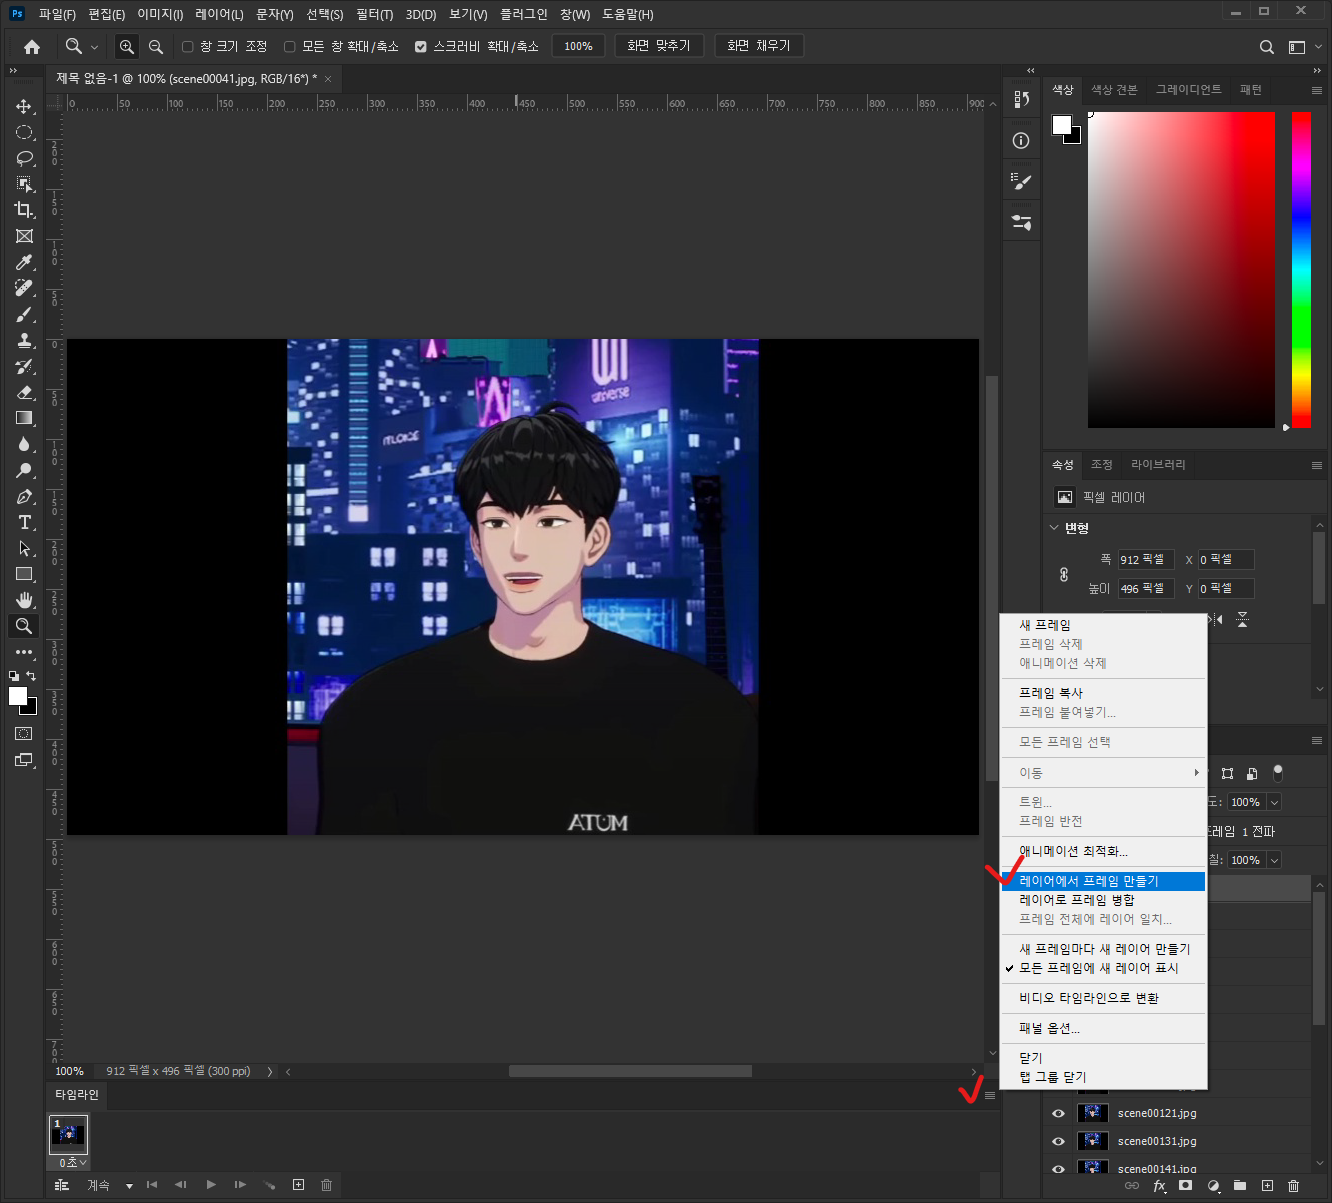Open the layer fill 100% dropdown
Image resolution: width=1332 pixels, height=1203 pixels.
[1274, 860]
